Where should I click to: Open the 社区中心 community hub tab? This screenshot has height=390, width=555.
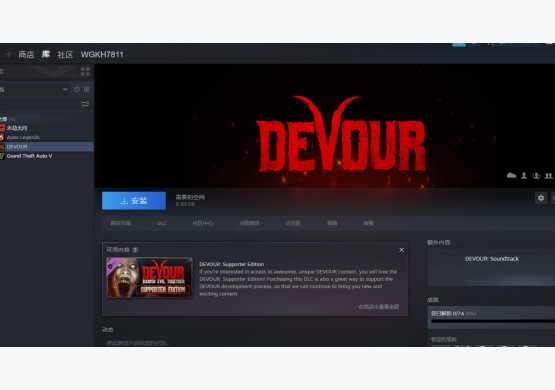click(x=203, y=223)
